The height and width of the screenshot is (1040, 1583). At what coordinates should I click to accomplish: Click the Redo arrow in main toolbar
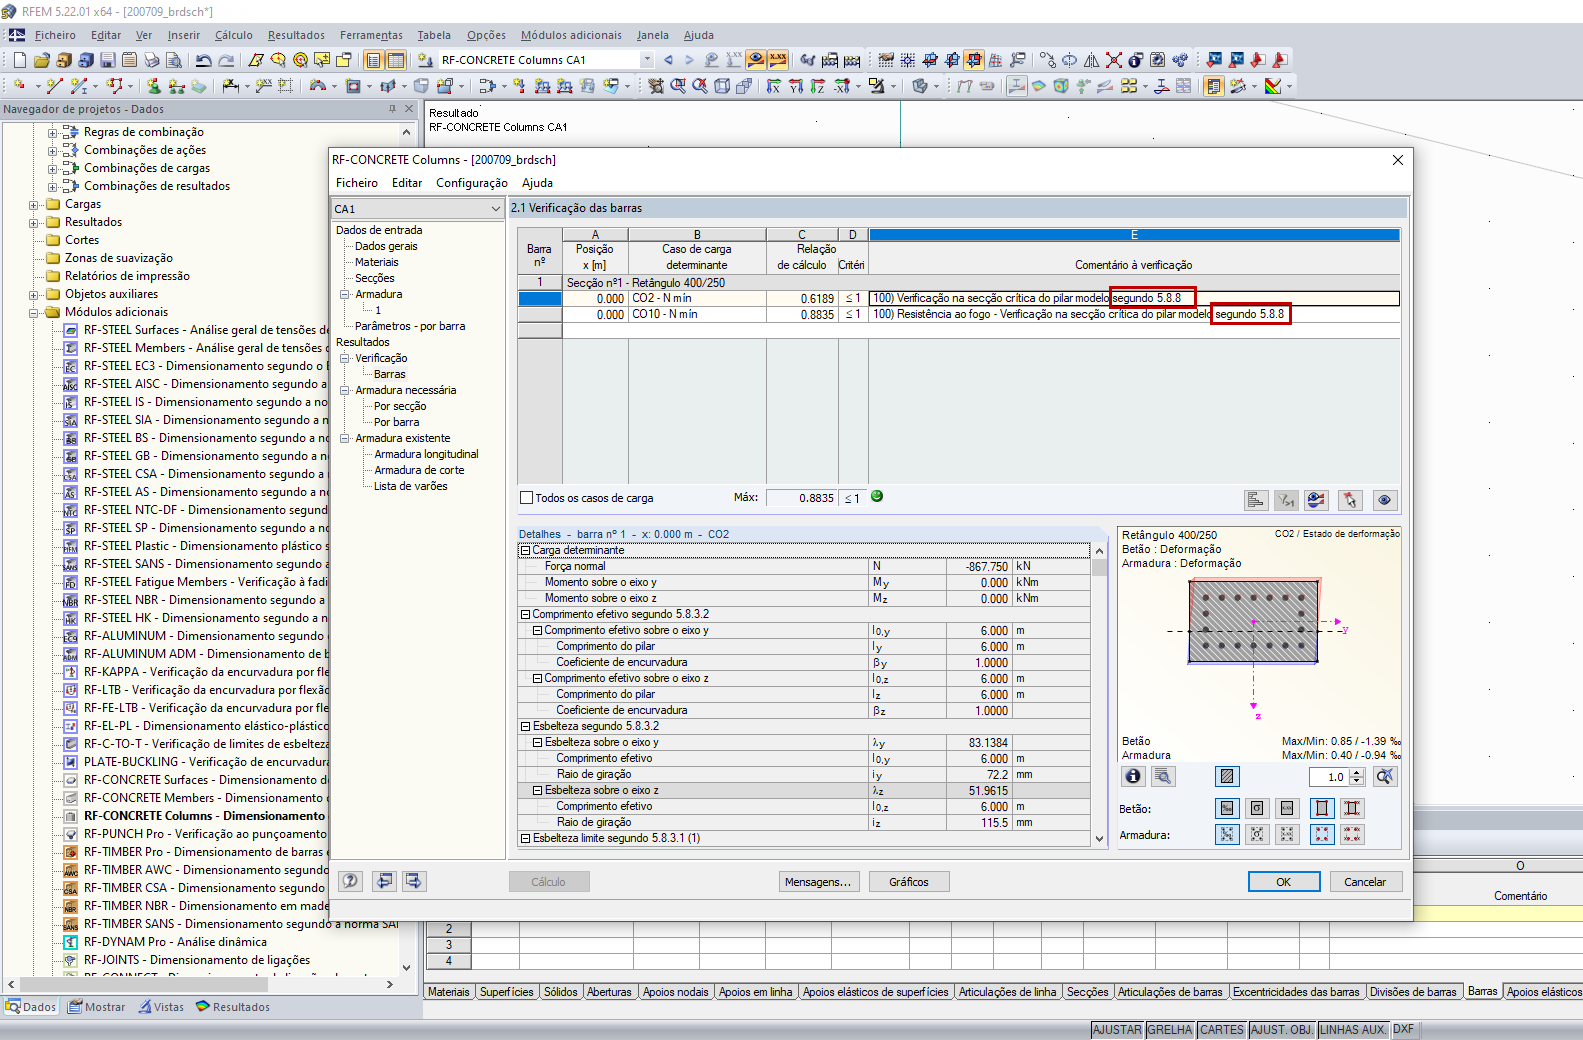(226, 60)
